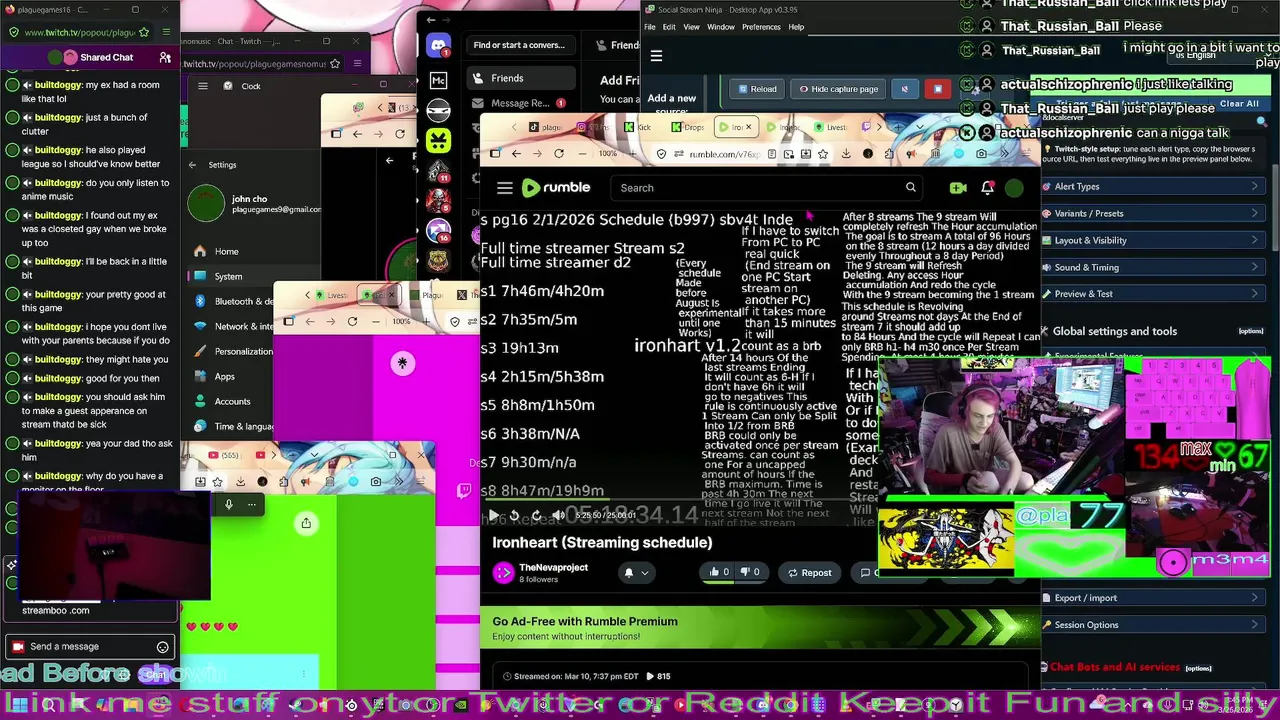Image resolution: width=1280 pixels, height=720 pixels.
Task: Click the Clear All button
Action: (1238, 104)
